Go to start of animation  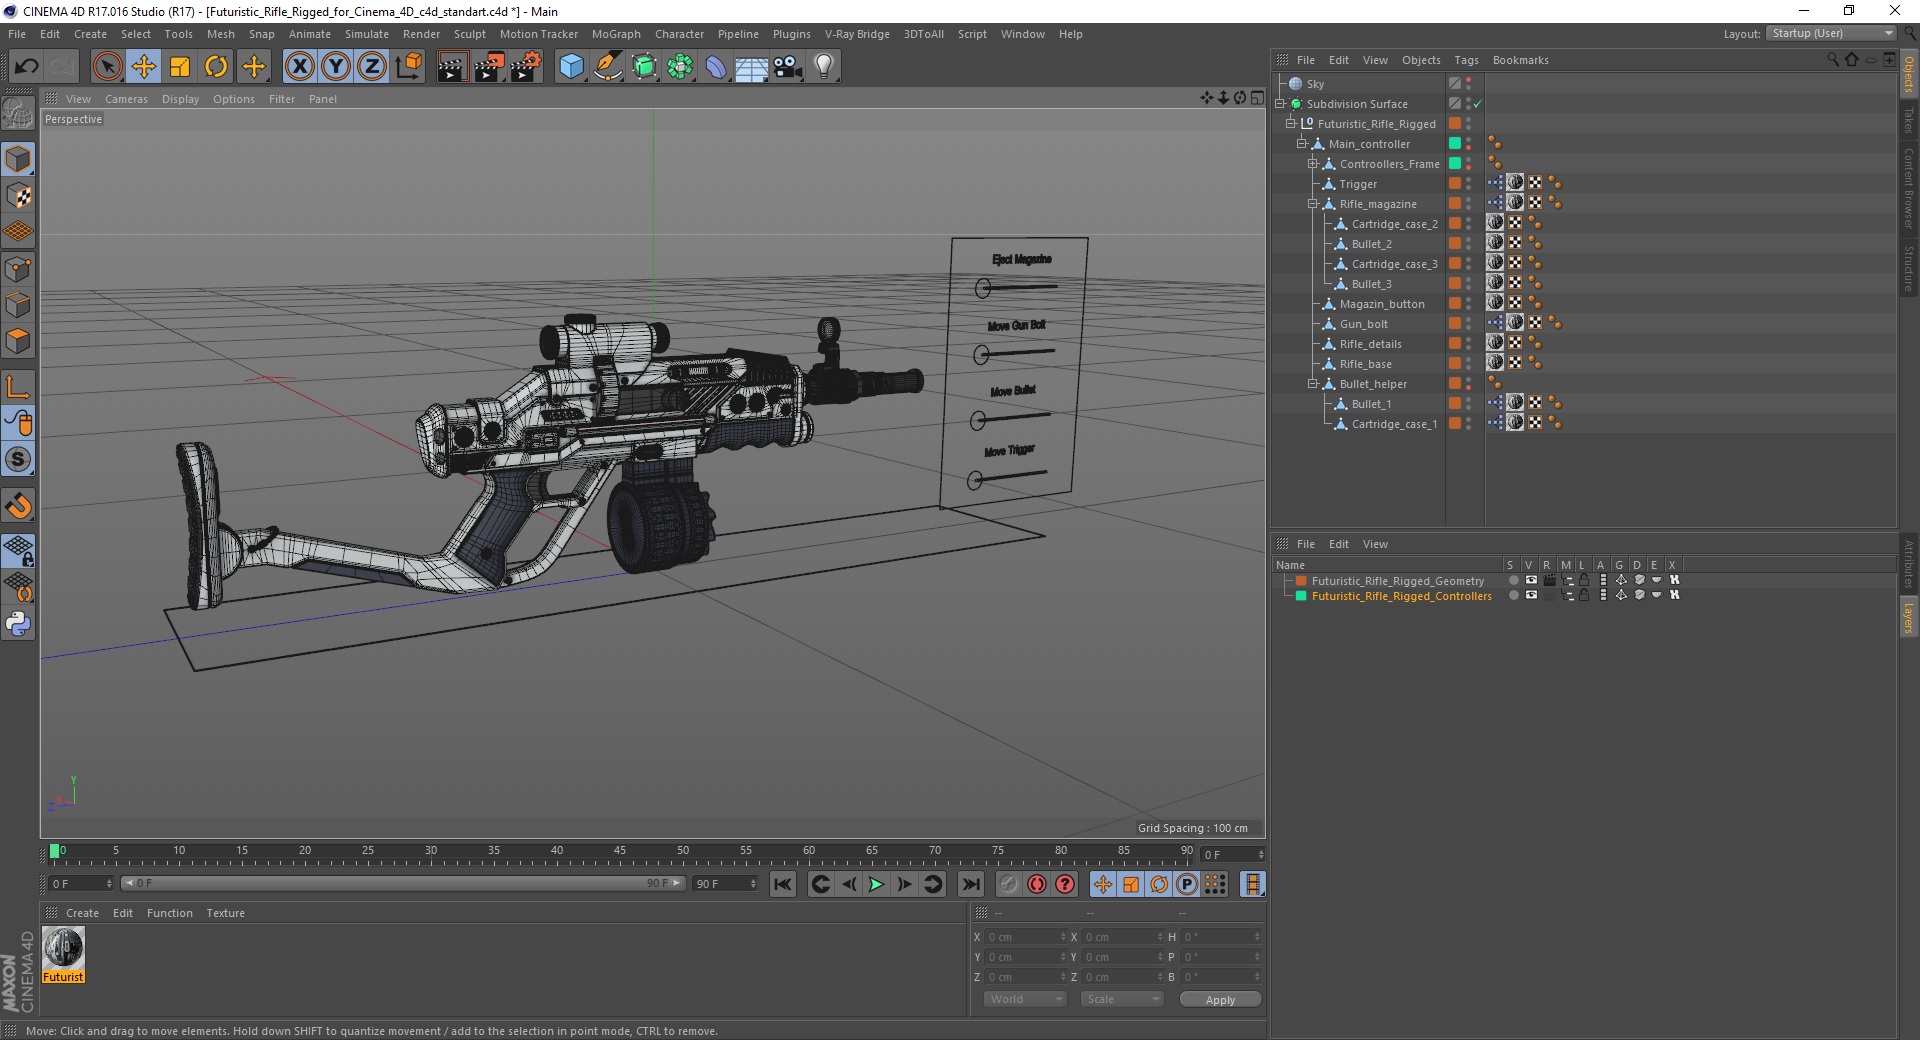pos(783,884)
